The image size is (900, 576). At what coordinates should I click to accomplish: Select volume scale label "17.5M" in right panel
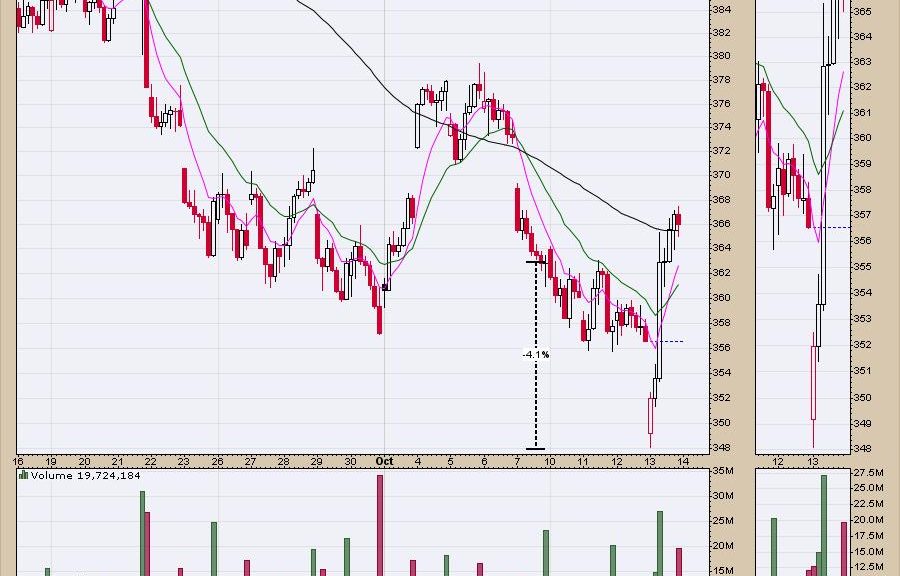pyautogui.click(x=869, y=536)
